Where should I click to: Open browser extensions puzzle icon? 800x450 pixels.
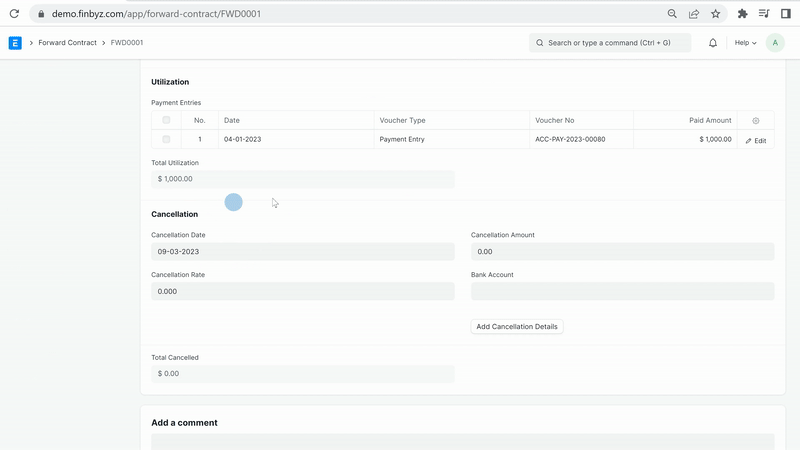click(x=742, y=14)
